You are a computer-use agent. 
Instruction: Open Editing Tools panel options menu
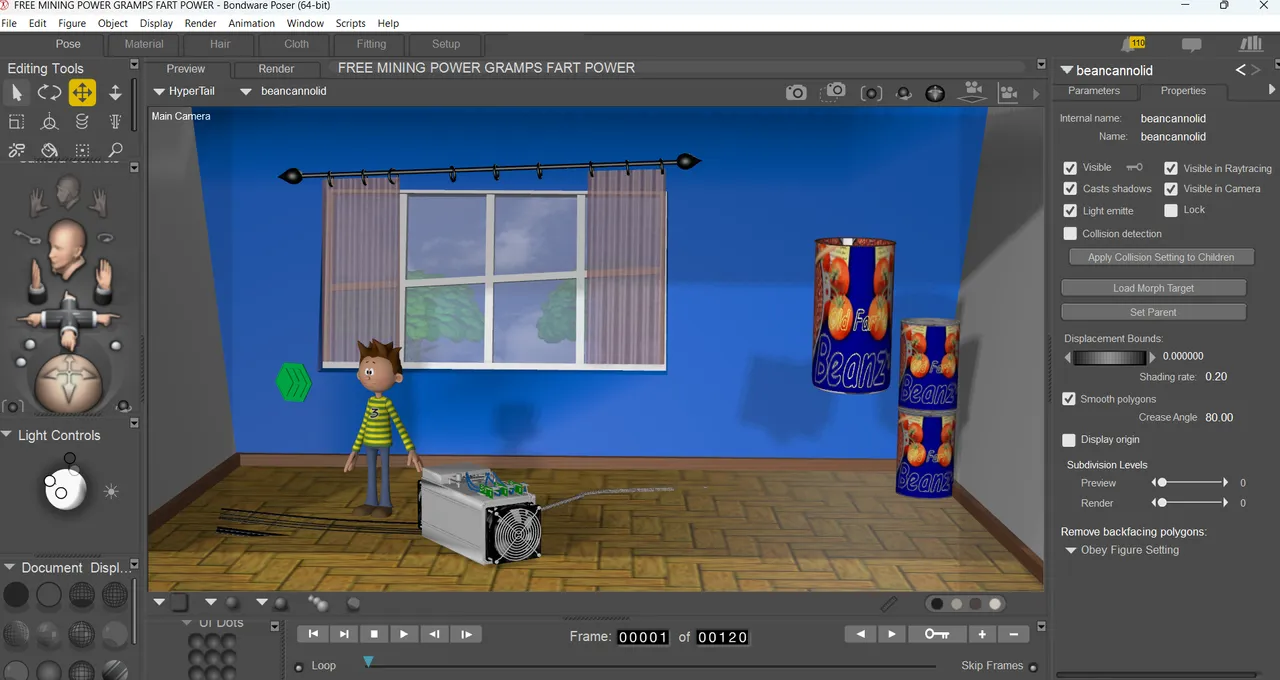pyautogui.click(x=134, y=66)
